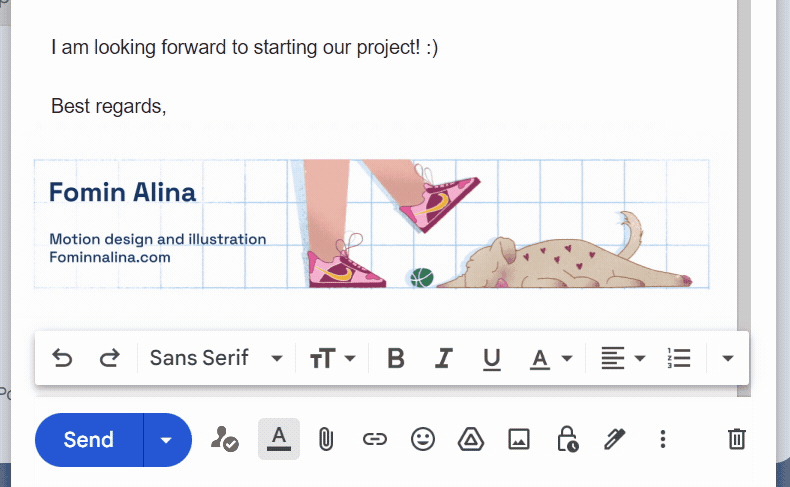Expand text size dropdown
This screenshot has height=487, width=790.
coord(333,358)
